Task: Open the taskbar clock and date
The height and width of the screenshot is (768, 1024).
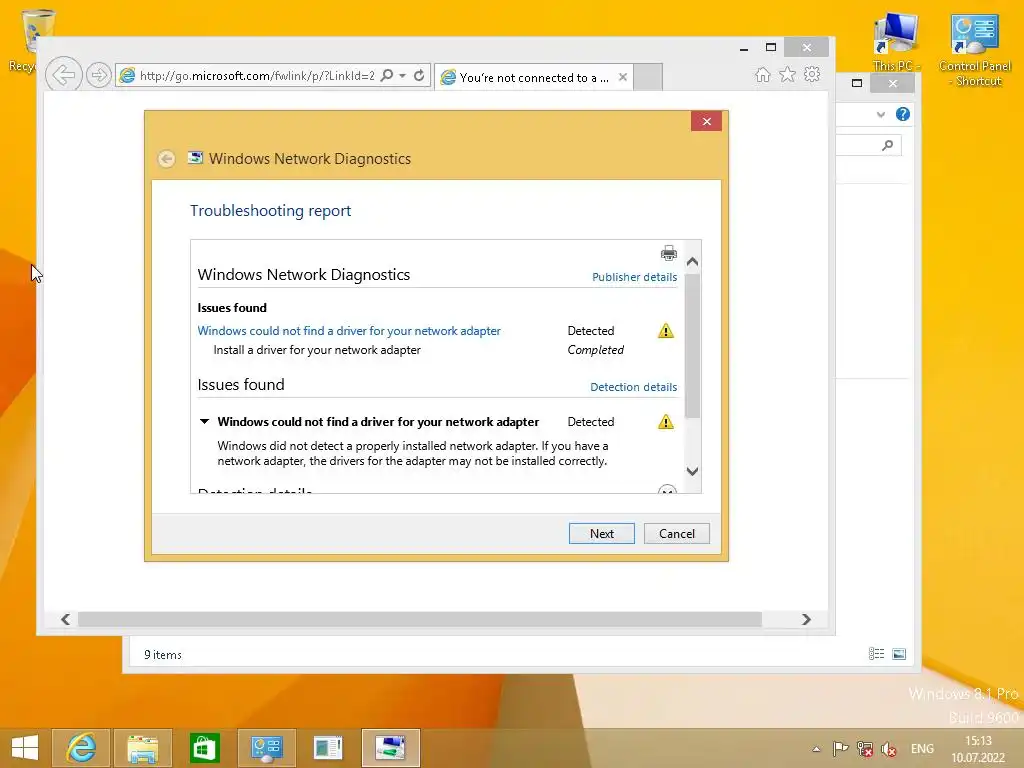Action: (978, 749)
